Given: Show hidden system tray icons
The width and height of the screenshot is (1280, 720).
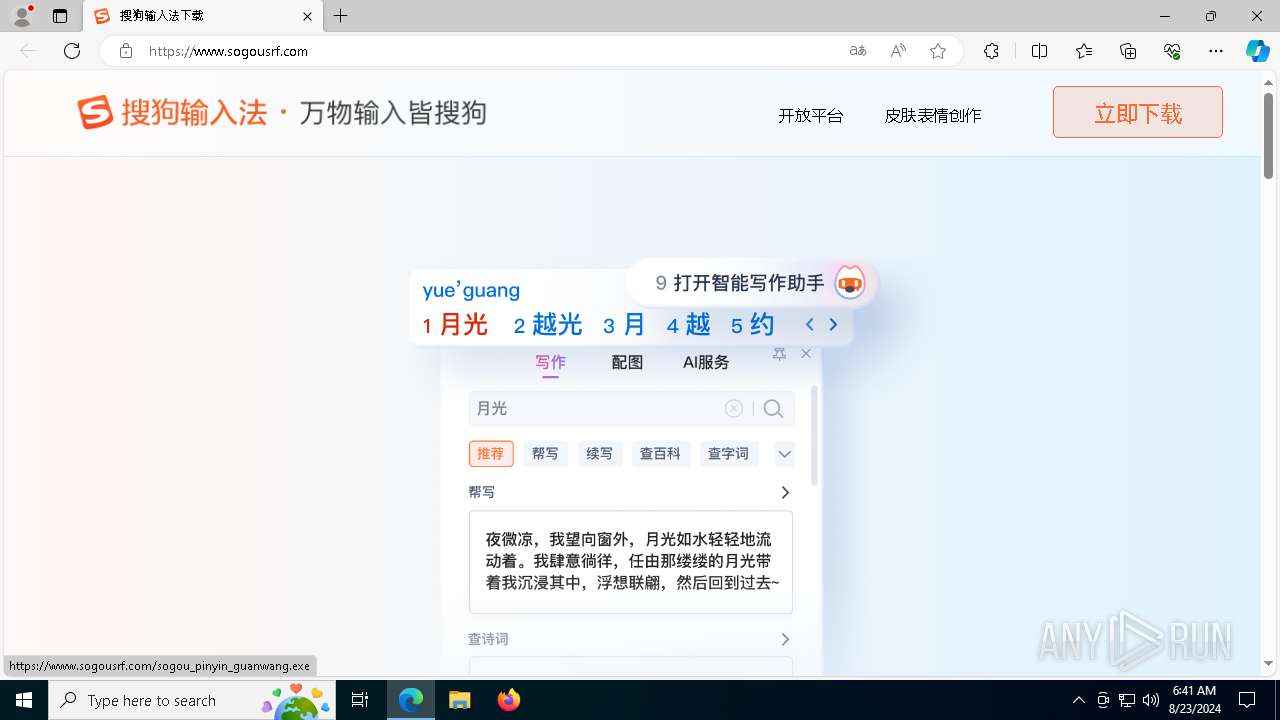Looking at the screenshot, I should 1078,700.
